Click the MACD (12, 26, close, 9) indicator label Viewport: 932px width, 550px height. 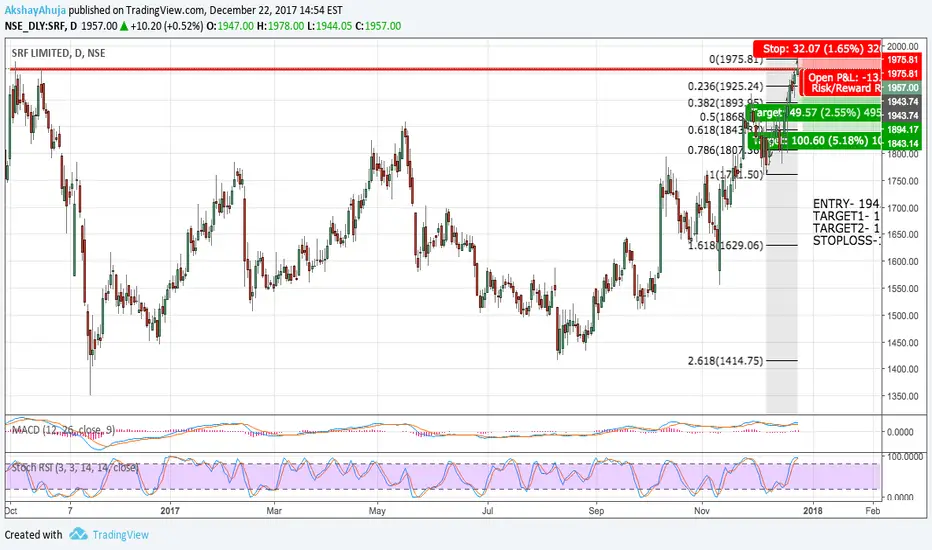click(63, 429)
